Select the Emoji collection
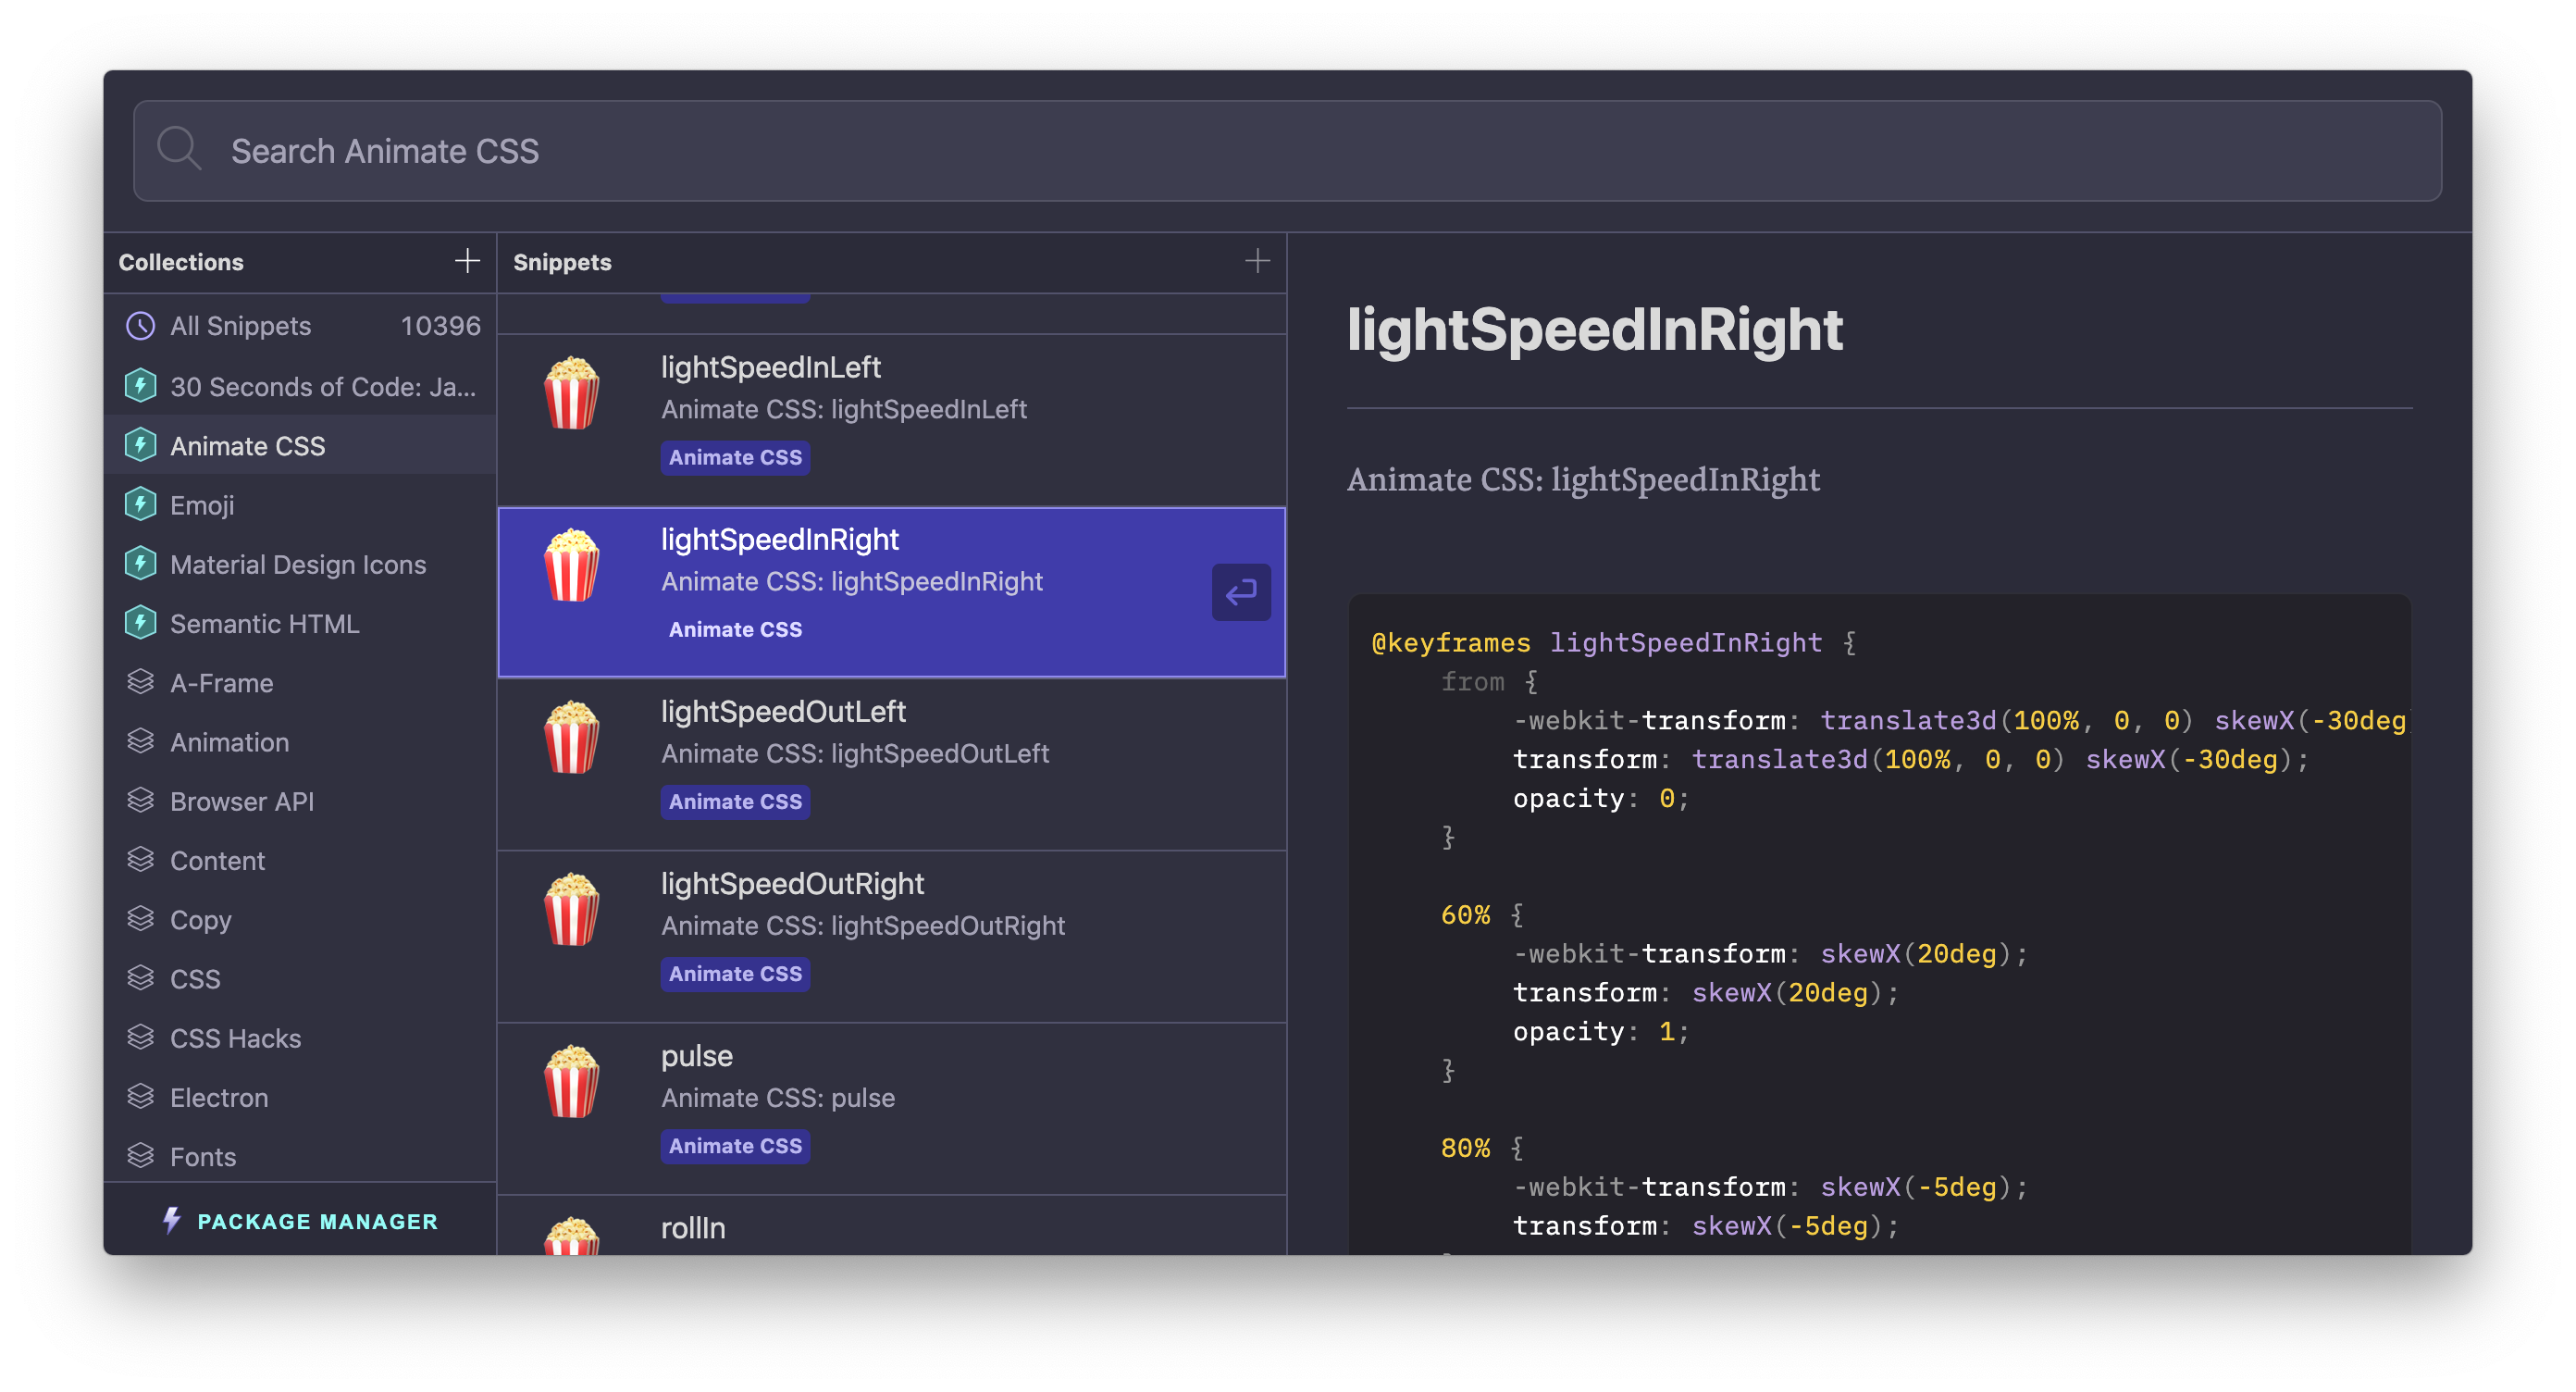 tap(300, 505)
